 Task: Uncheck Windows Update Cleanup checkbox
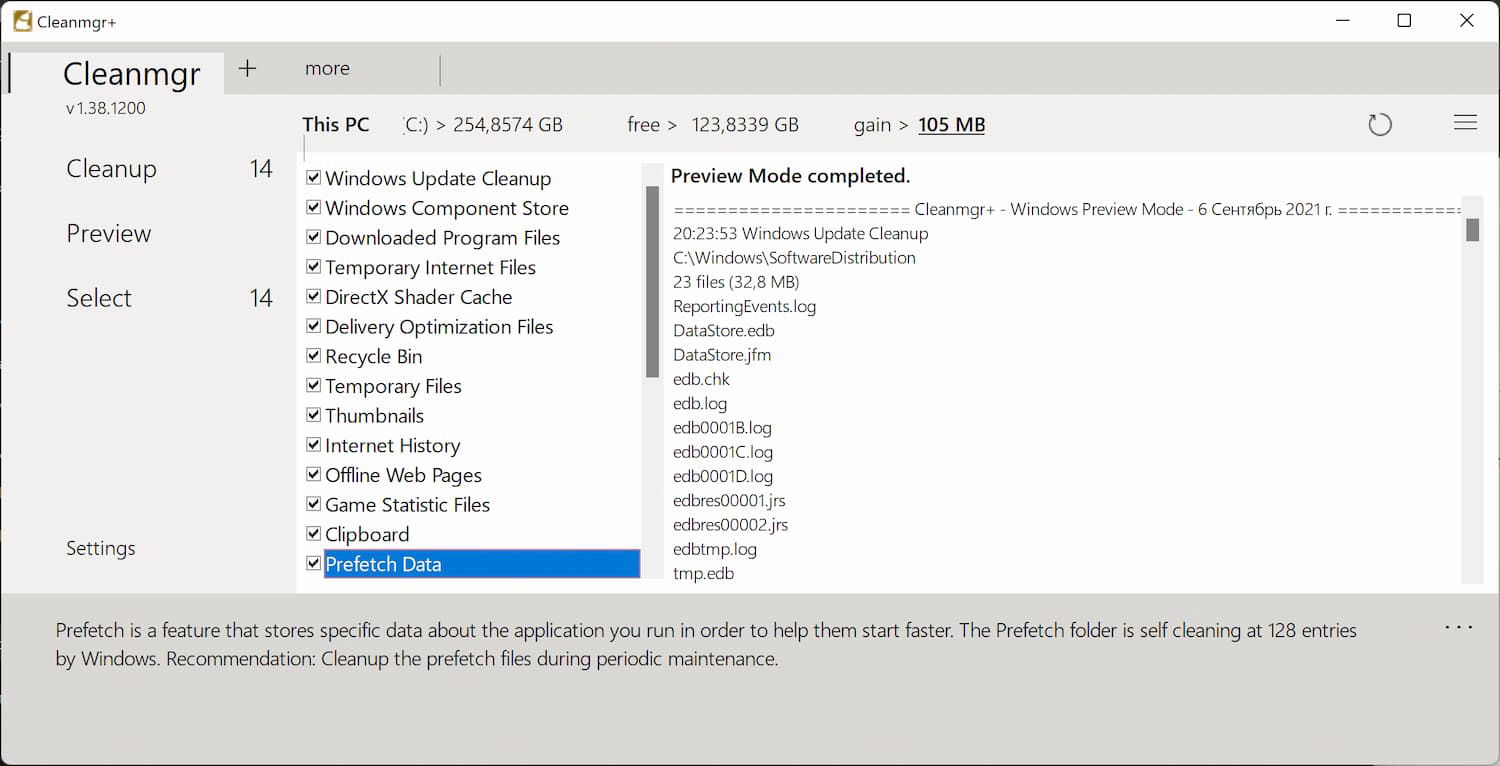(x=314, y=178)
